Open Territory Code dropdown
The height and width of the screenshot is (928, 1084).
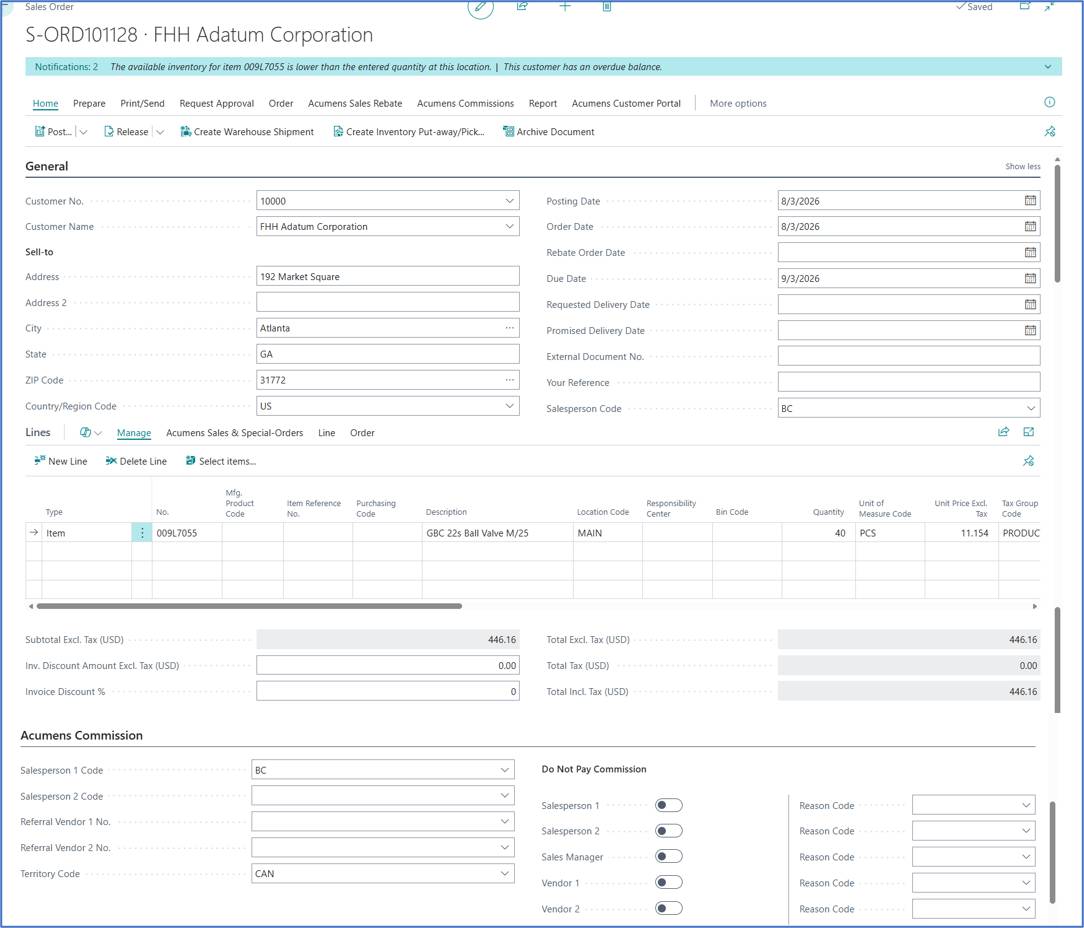505,873
